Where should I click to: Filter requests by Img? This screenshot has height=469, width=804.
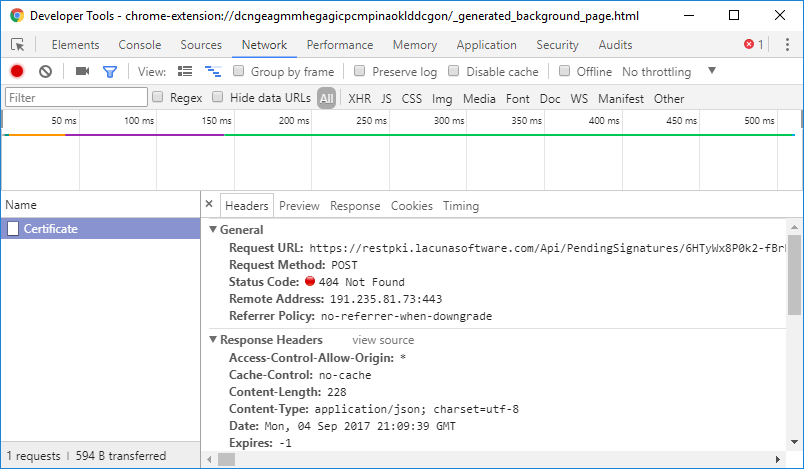pos(442,98)
